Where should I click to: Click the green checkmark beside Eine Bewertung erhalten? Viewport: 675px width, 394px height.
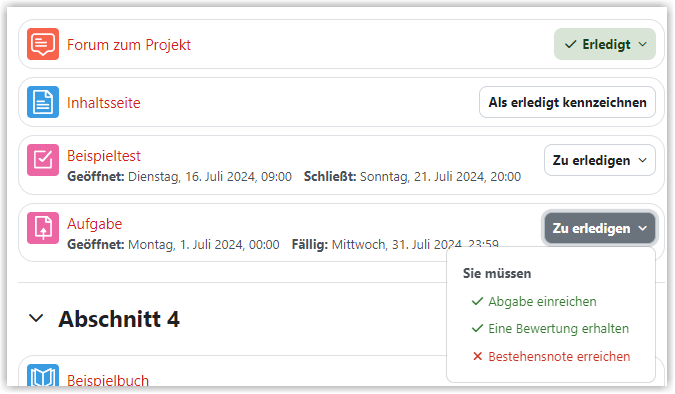(477, 329)
